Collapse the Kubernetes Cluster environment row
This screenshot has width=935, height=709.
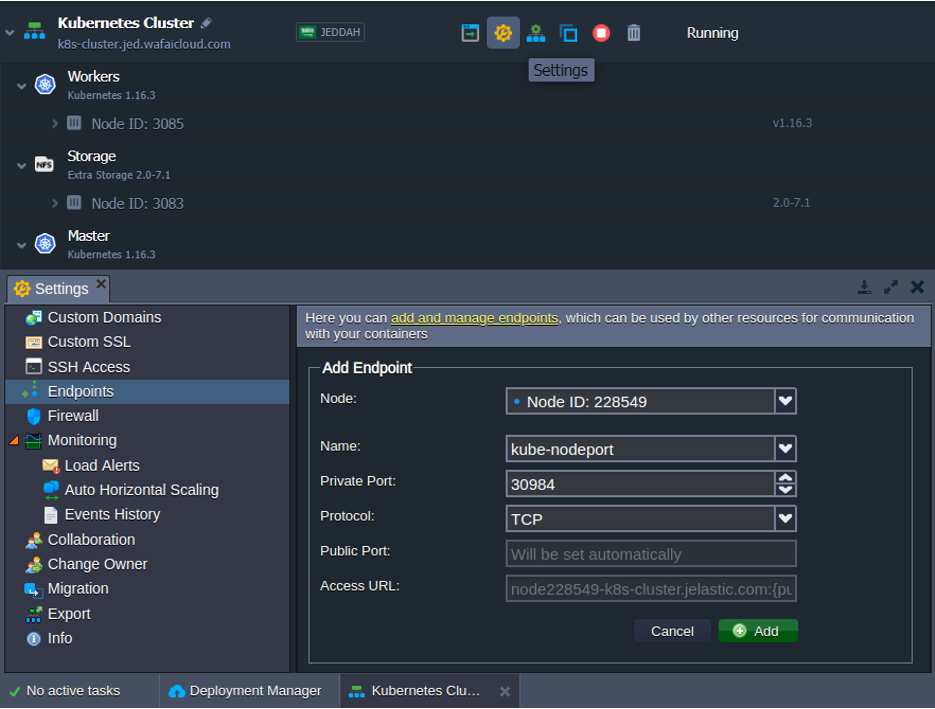point(10,33)
